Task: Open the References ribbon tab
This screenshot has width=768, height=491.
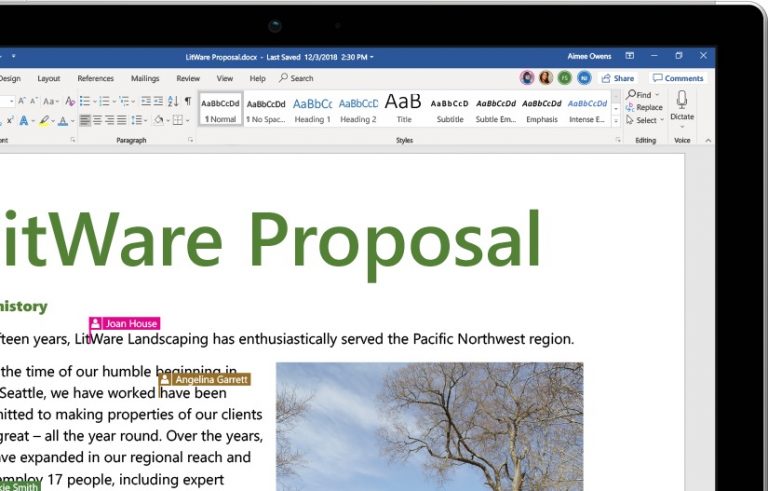Action: pos(96,78)
